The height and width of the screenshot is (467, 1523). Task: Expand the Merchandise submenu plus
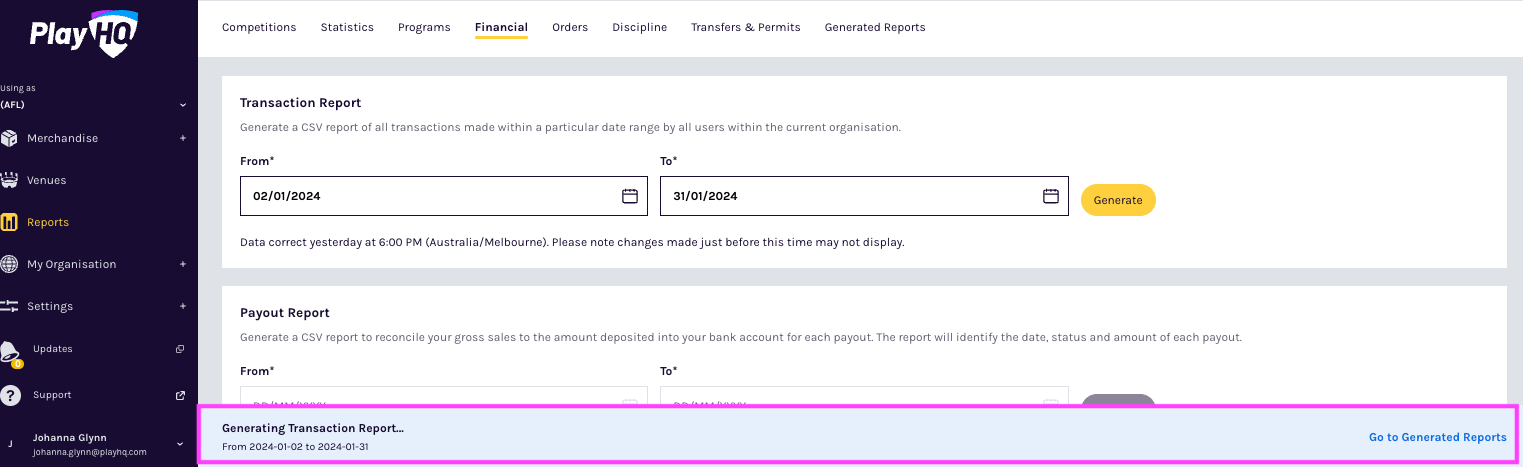[183, 138]
